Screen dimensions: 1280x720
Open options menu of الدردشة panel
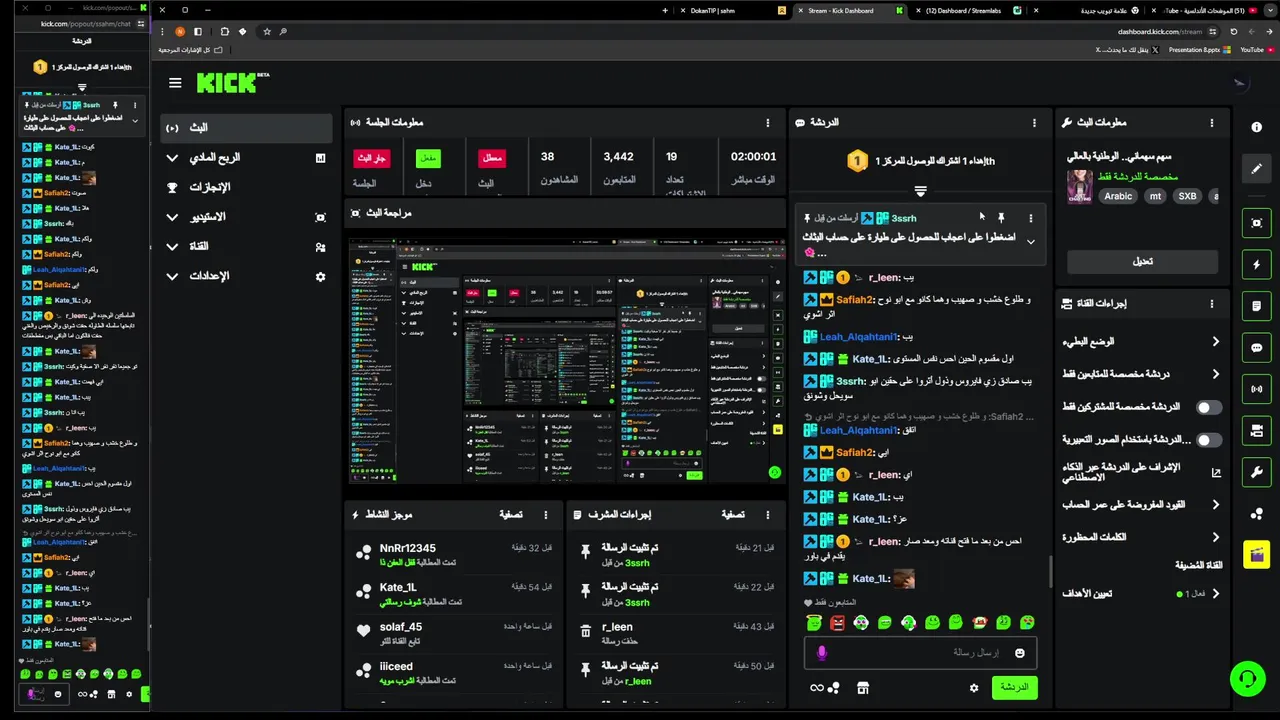(x=1034, y=122)
